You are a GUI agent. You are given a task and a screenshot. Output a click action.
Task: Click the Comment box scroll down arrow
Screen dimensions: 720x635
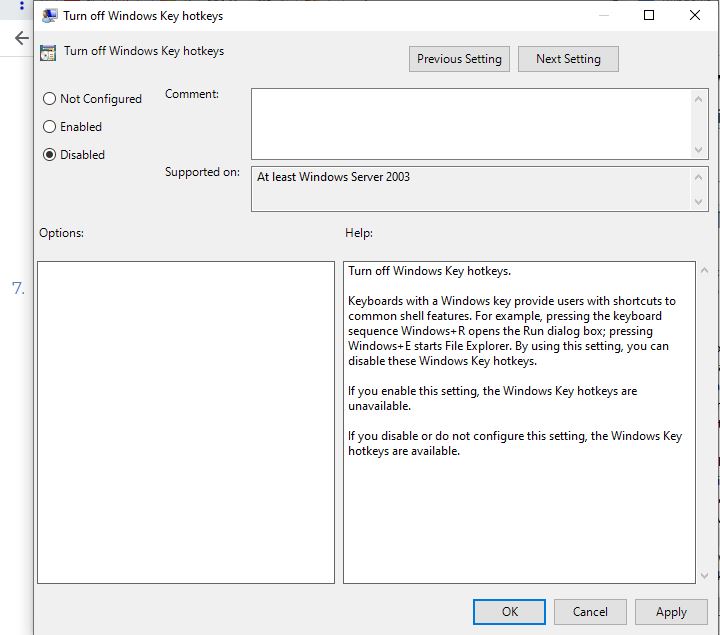coord(698,150)
